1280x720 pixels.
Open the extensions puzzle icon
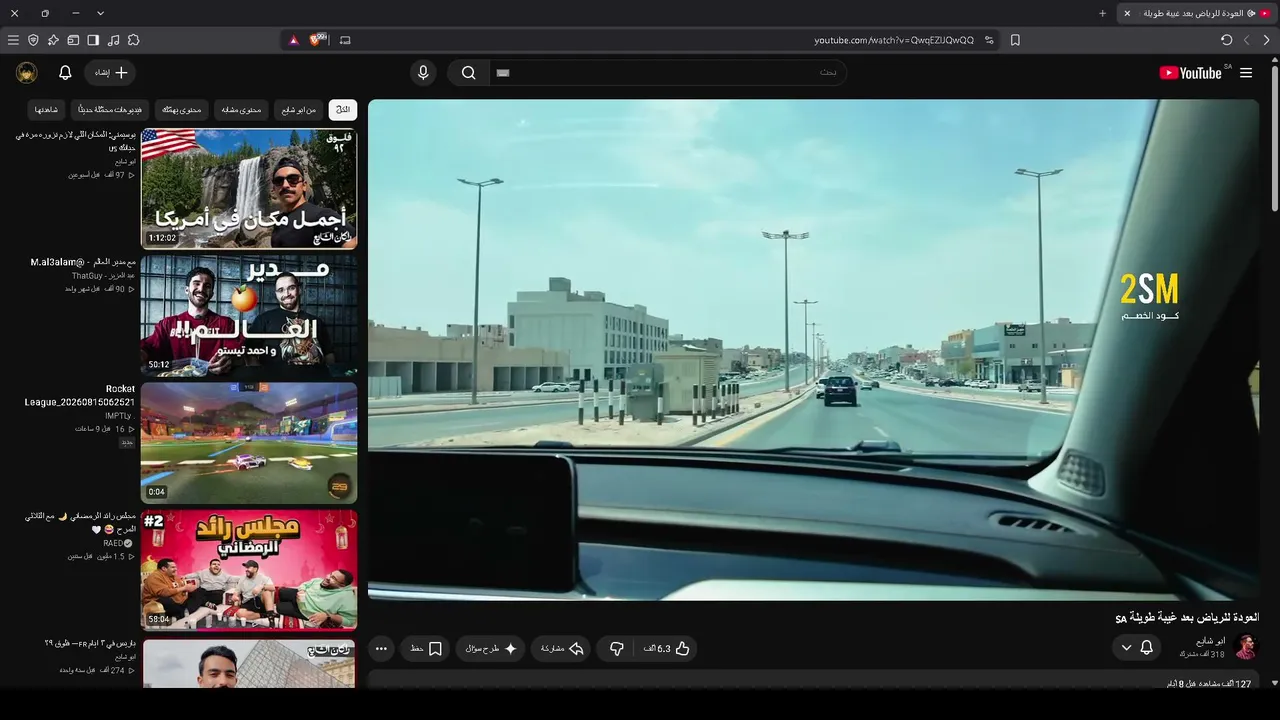tap(133, 40)
